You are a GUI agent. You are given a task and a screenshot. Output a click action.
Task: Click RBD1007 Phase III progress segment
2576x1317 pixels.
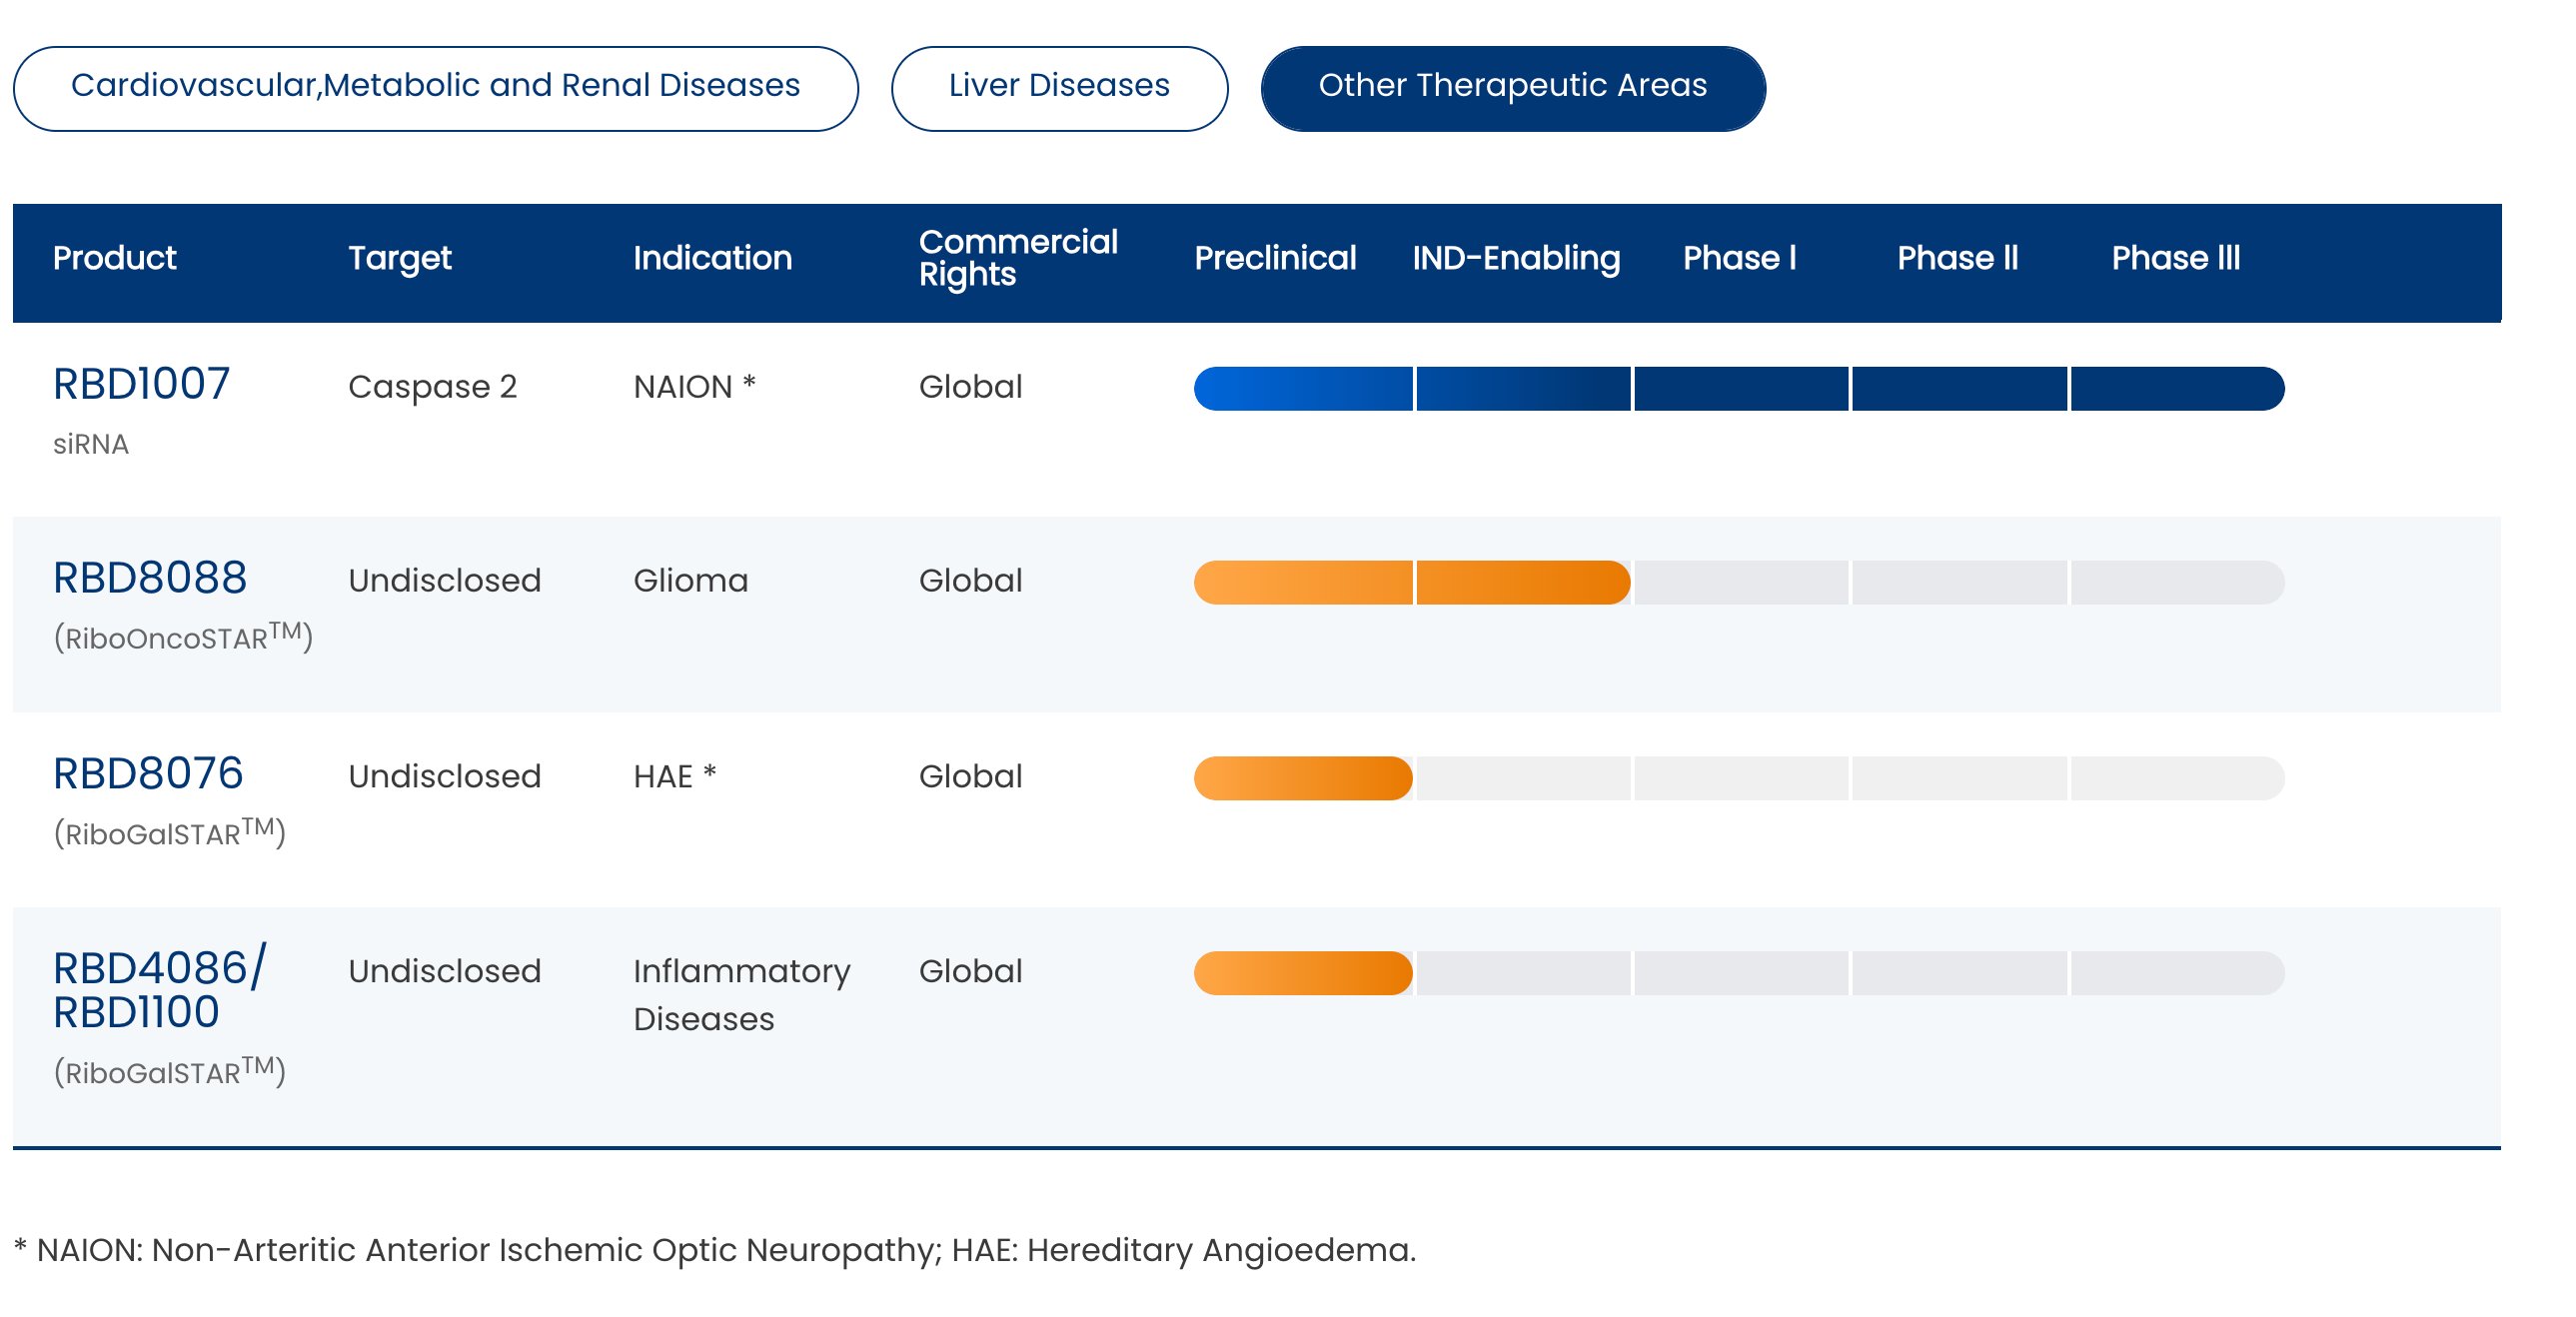coord(2177,388)
